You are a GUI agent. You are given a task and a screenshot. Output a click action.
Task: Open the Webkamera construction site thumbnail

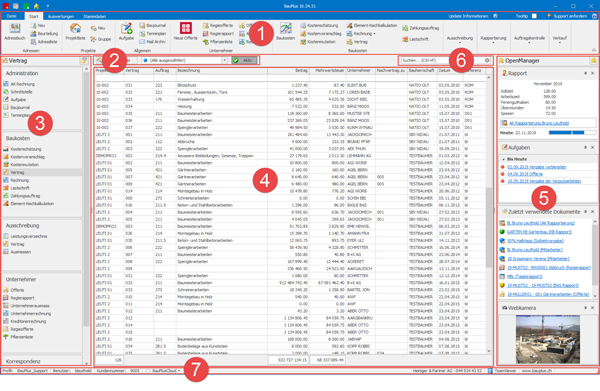(x=548, y=339)
